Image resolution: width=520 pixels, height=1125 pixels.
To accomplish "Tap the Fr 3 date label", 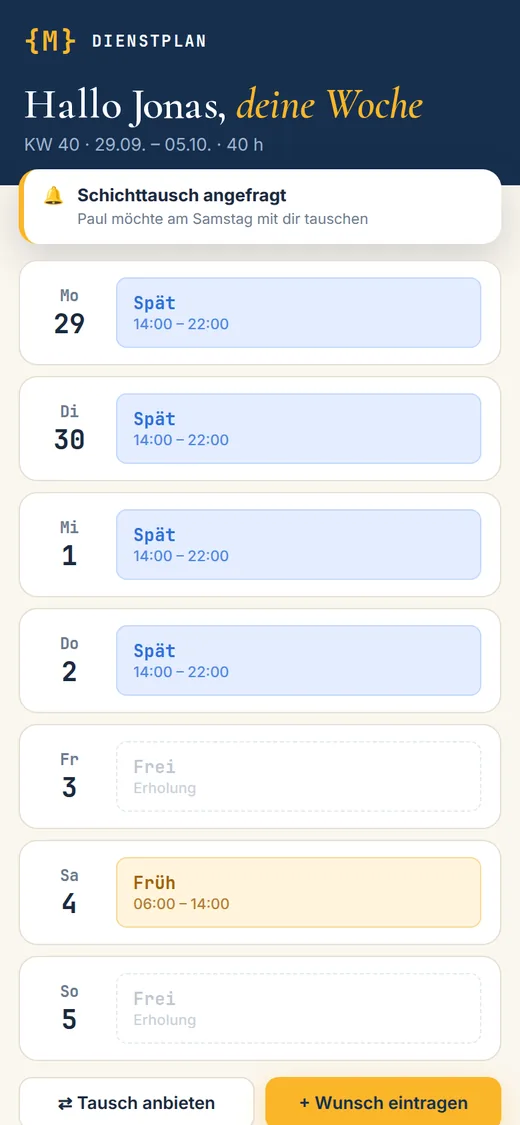I will point(69,776).
